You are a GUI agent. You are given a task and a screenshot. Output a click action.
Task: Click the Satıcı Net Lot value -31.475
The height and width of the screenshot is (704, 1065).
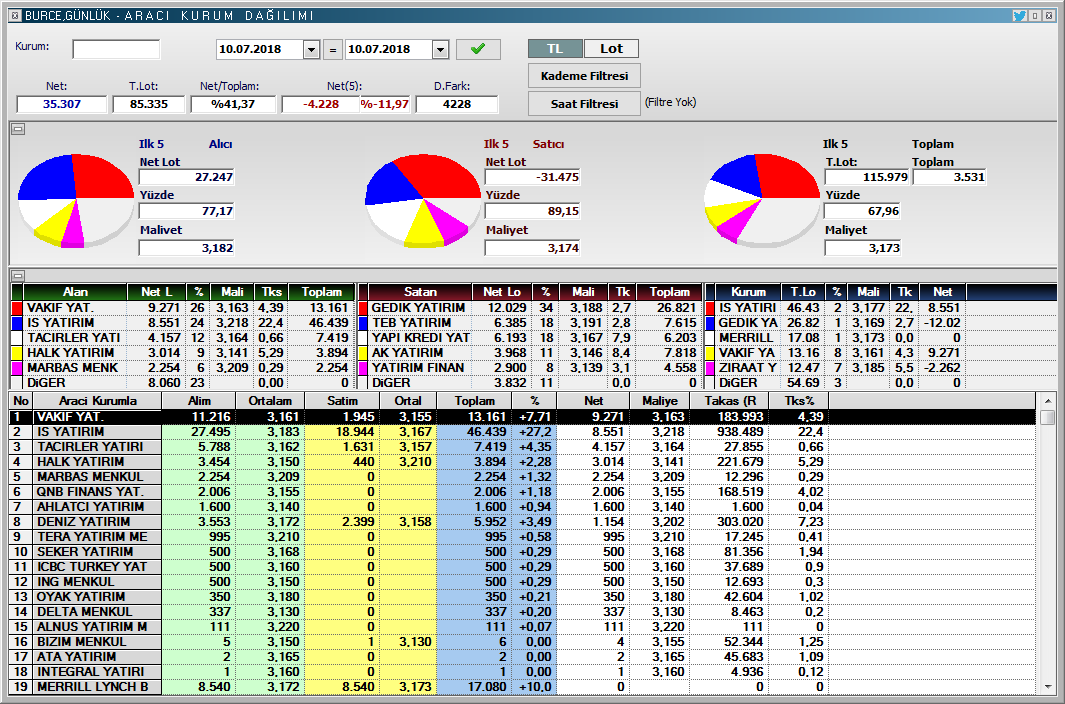(532, 177)
